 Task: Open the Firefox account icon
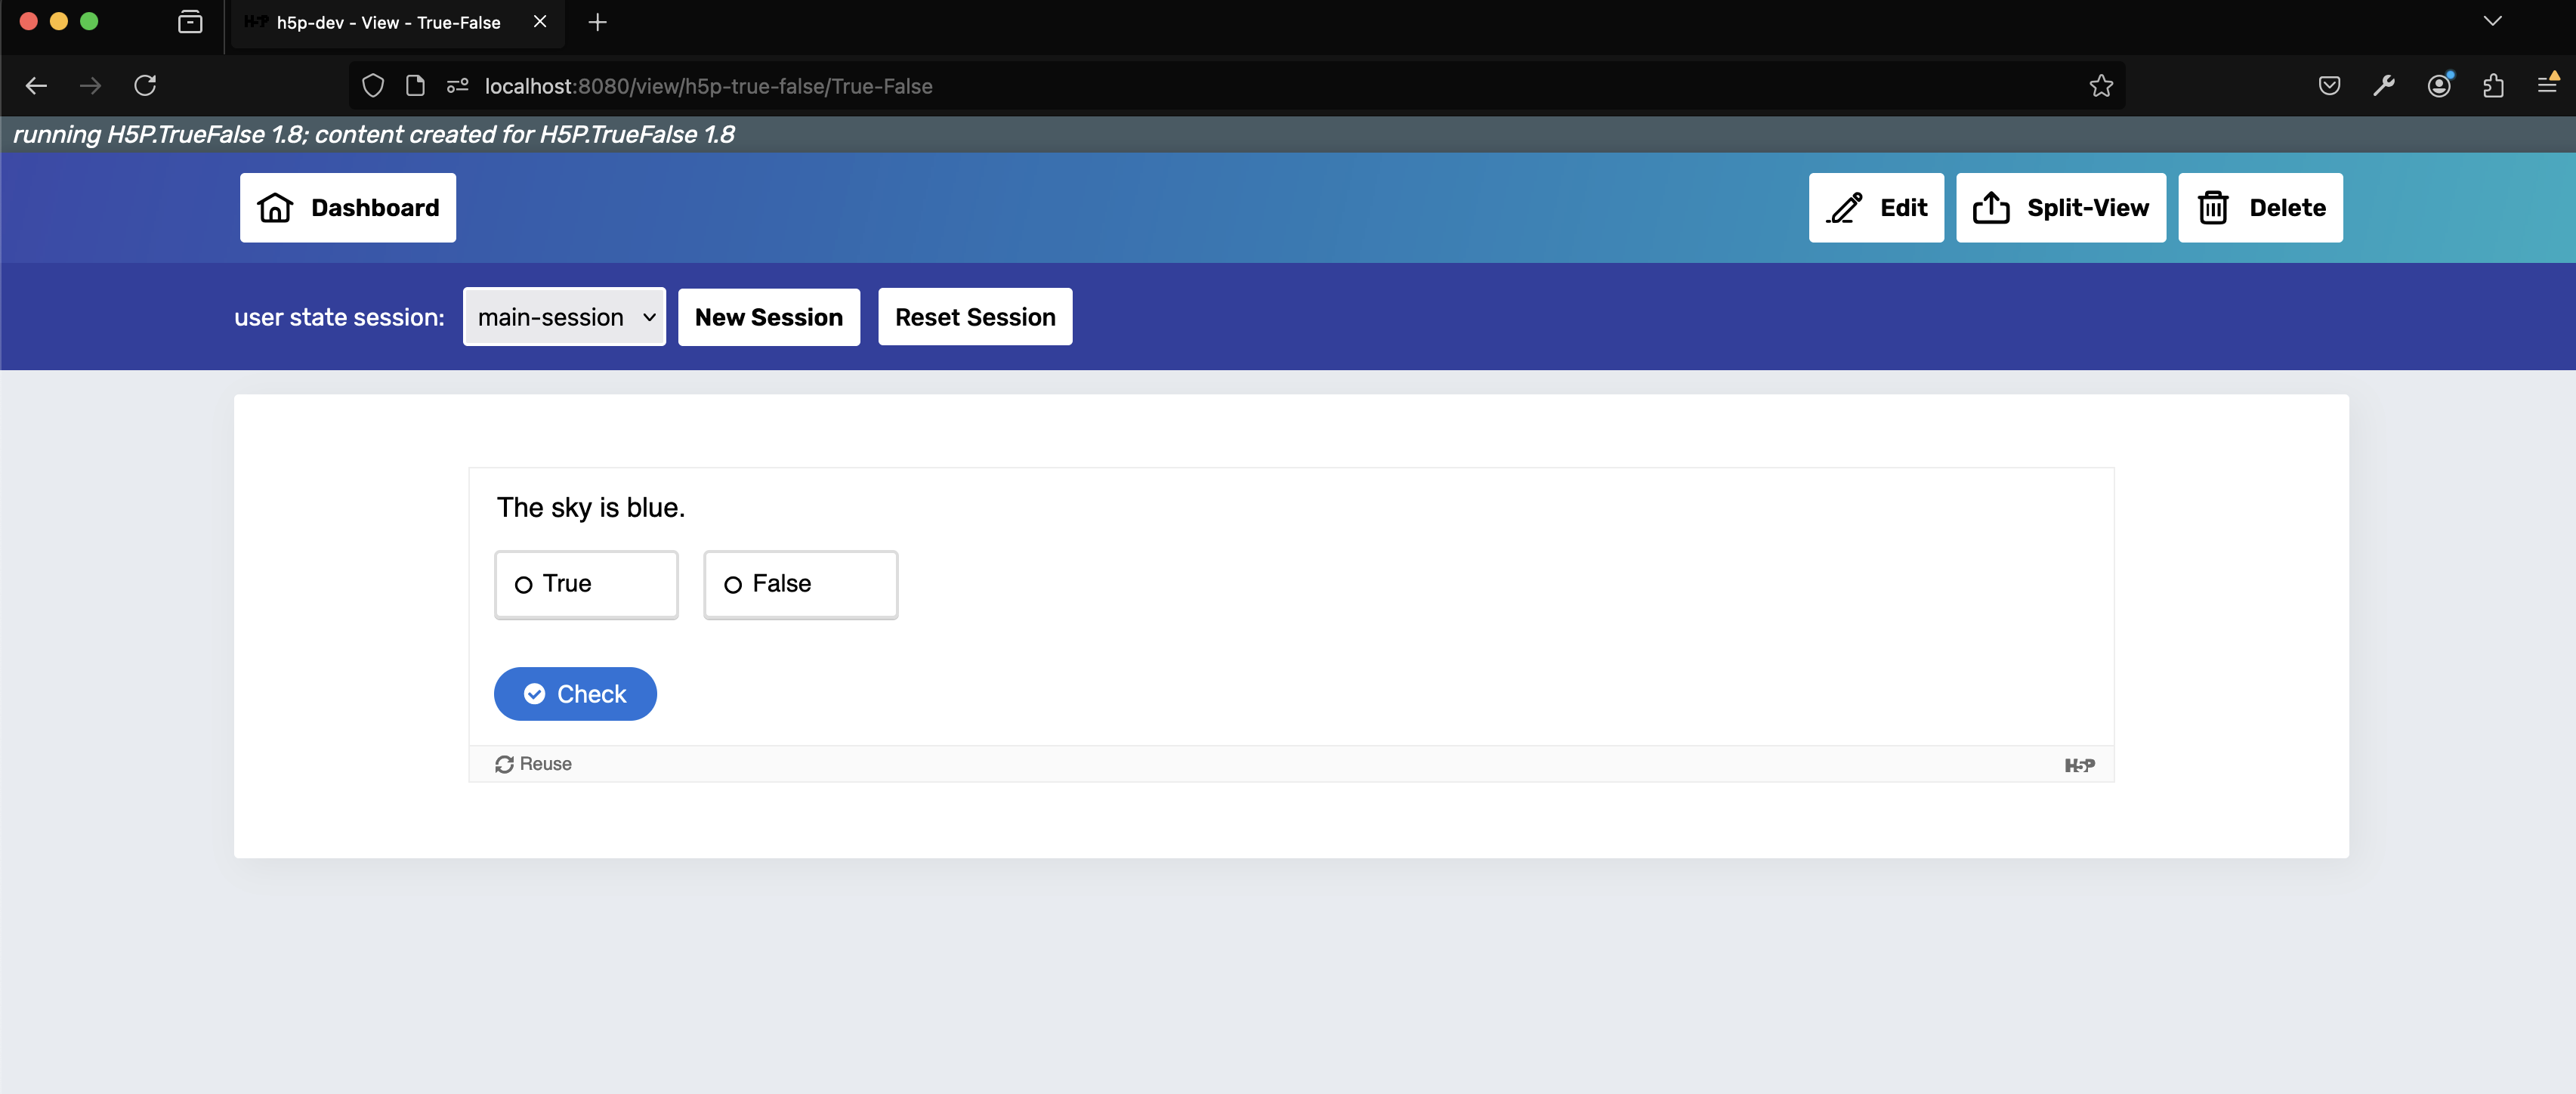click(2439, 86)
